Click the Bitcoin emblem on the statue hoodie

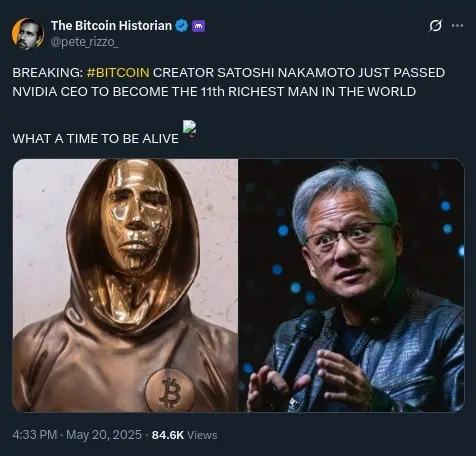(x=170, y=390)
